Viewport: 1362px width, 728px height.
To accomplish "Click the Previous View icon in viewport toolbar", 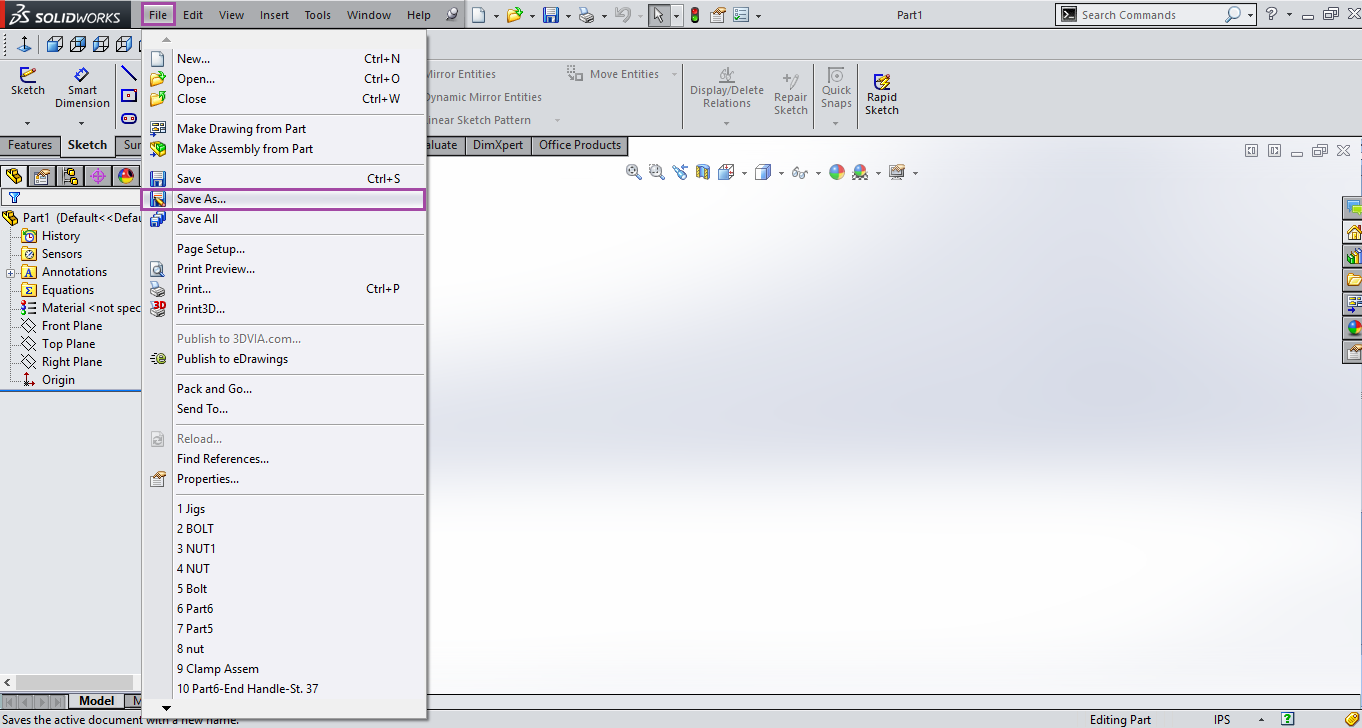I will click(680, 172).
